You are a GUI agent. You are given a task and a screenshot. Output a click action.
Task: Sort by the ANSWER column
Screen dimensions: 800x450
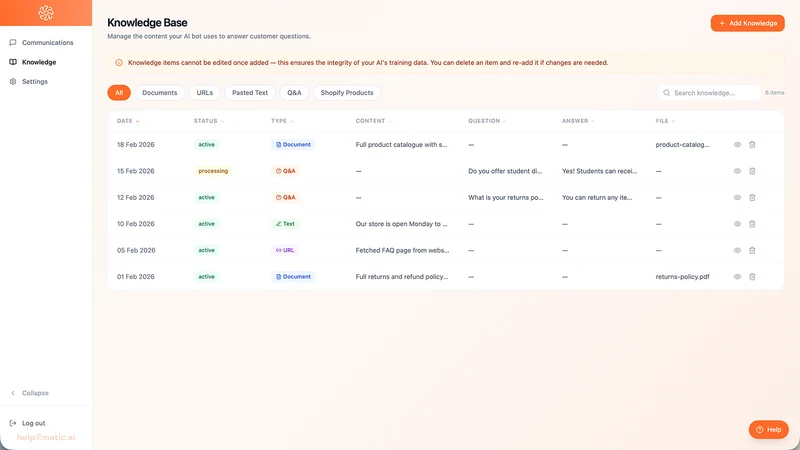pos(578,121)
